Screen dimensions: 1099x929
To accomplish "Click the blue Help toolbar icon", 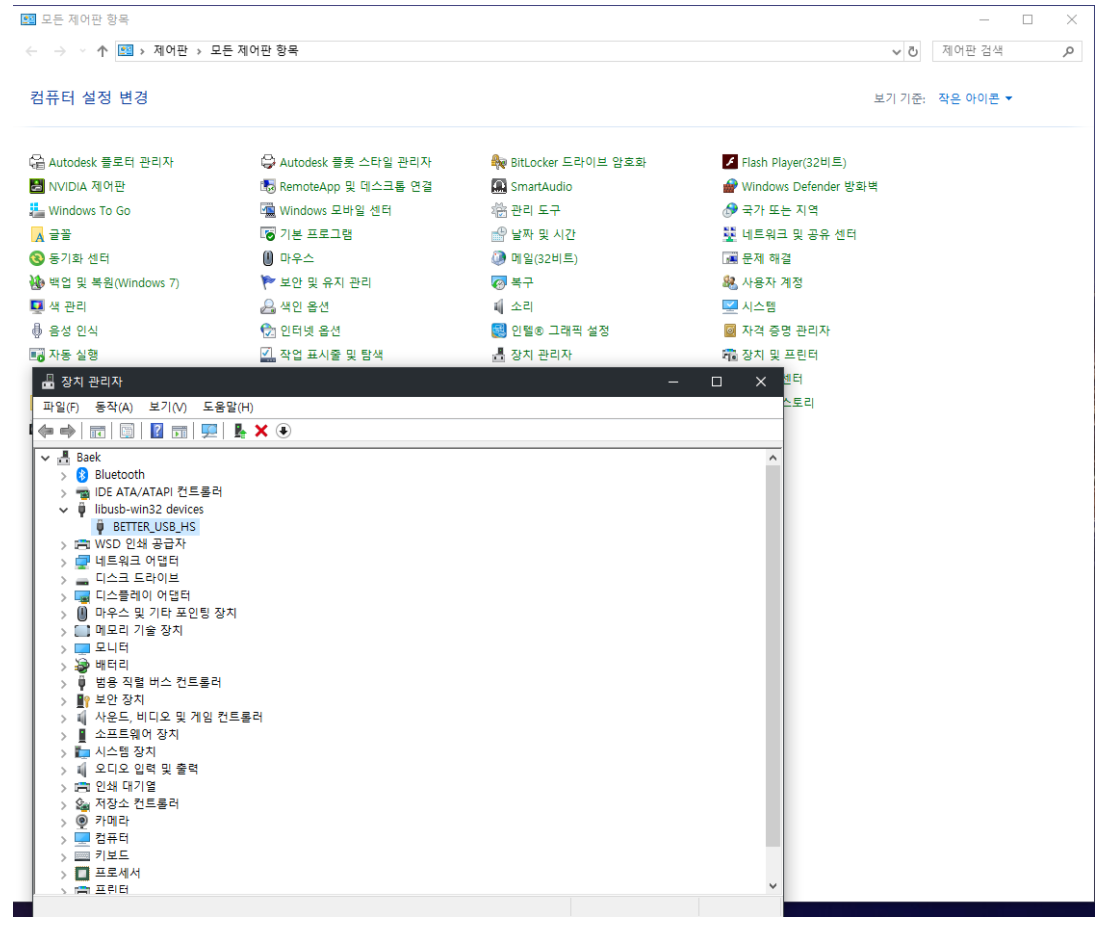I will point(157,431).
